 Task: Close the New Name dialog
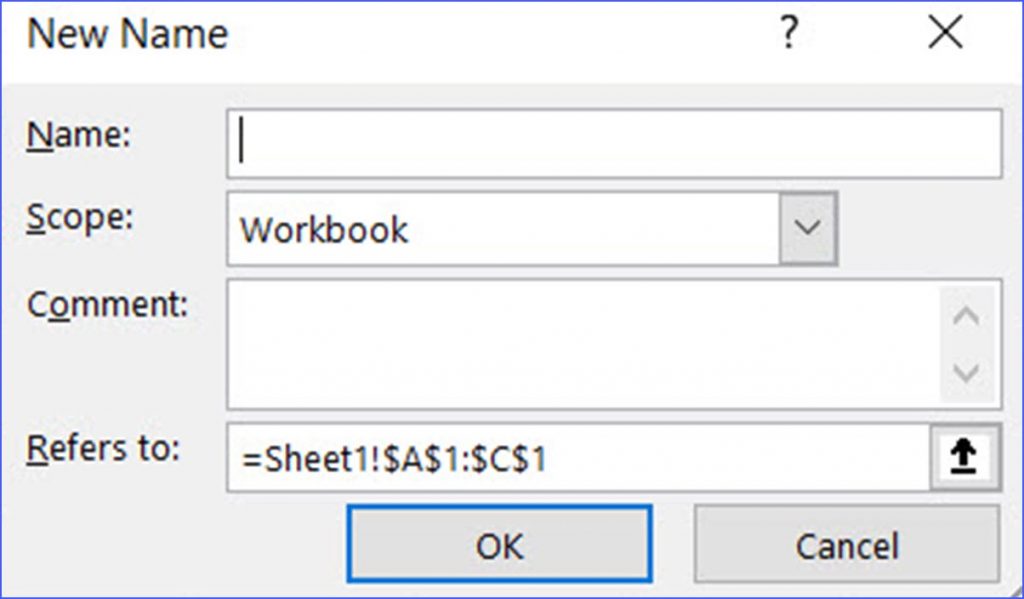pyautogui.click(x=945, y=35)
